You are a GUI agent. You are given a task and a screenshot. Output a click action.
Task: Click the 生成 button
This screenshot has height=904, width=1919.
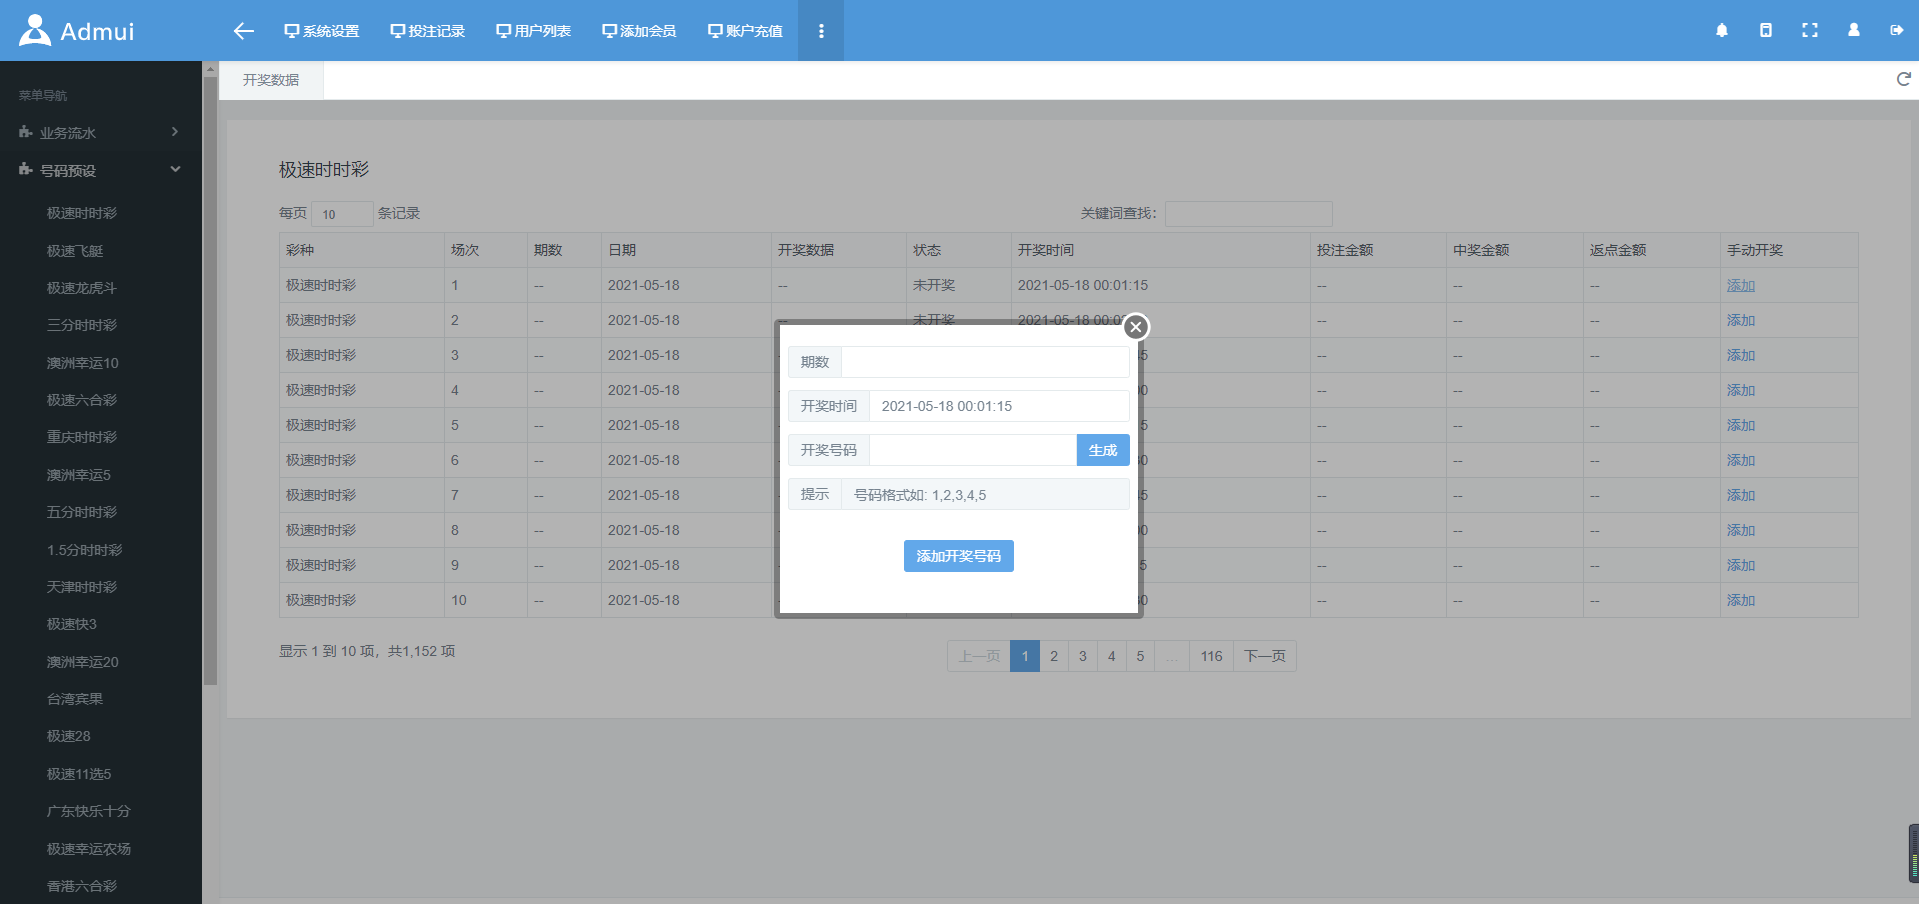1102,450
